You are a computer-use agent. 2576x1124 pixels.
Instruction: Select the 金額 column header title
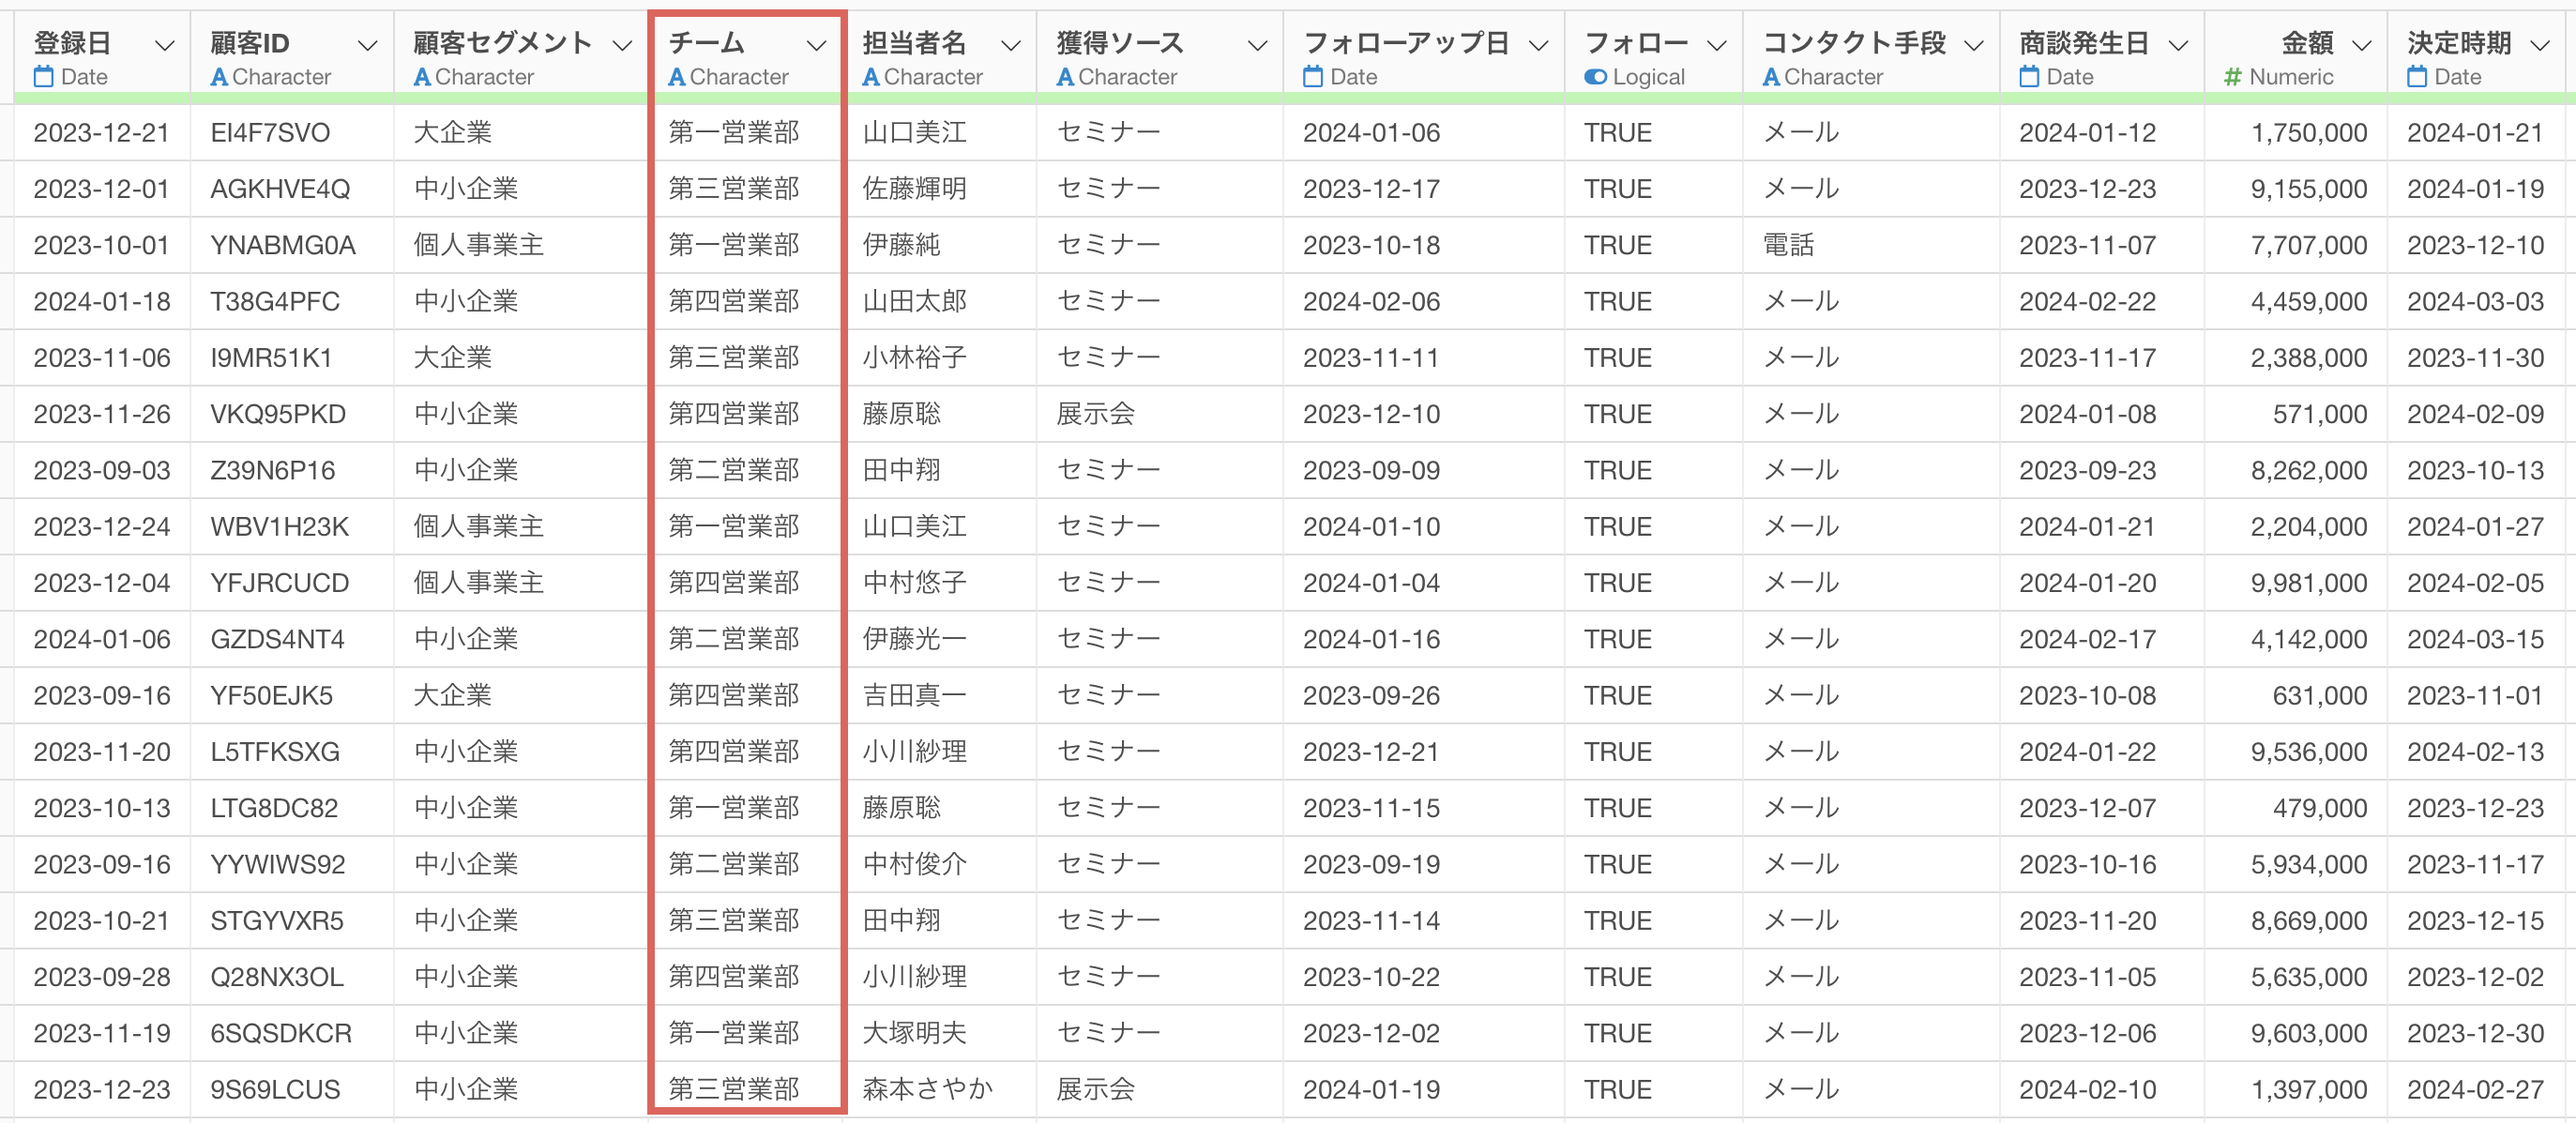point(2307,43)
